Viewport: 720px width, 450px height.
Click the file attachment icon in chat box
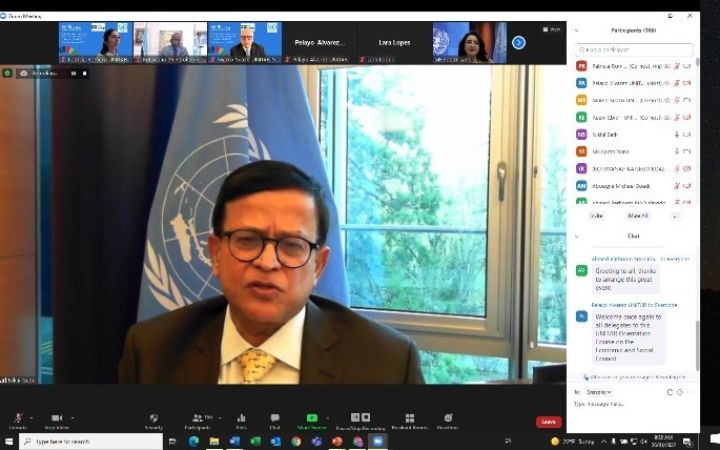pos(669,392)
